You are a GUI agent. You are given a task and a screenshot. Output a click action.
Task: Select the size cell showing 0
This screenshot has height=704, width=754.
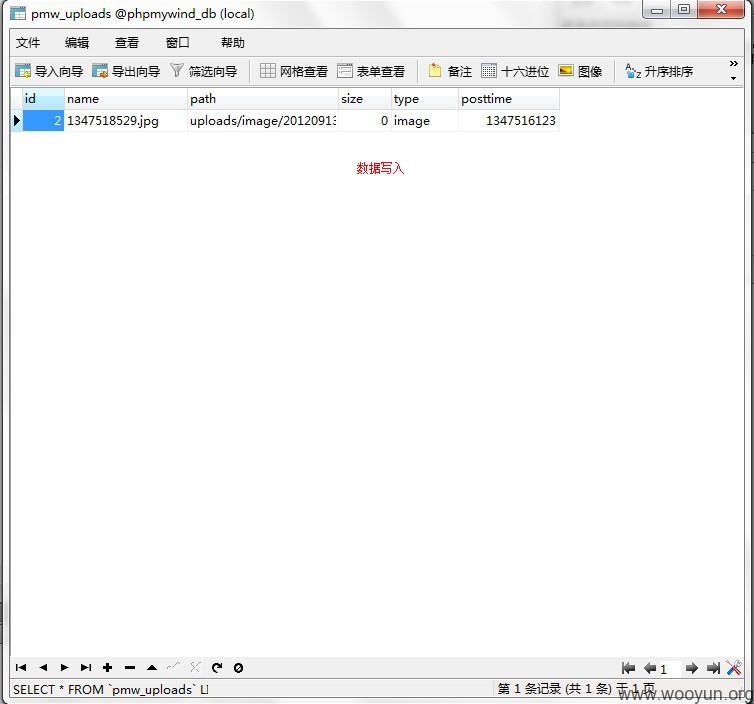364,120
